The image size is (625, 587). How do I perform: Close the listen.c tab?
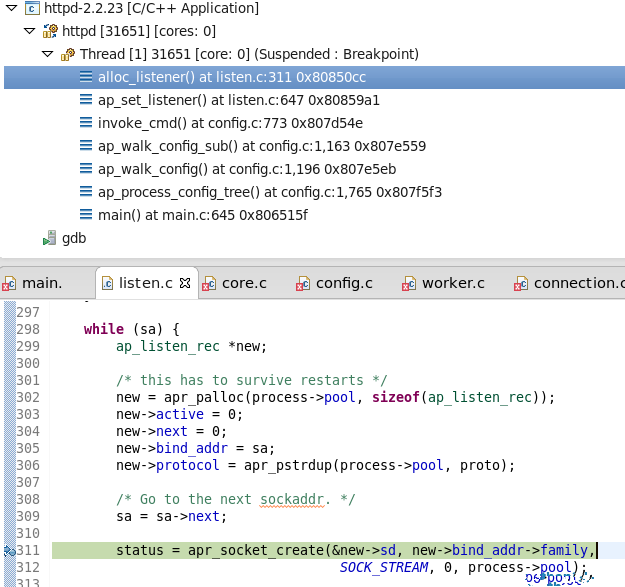coord(185,283)
